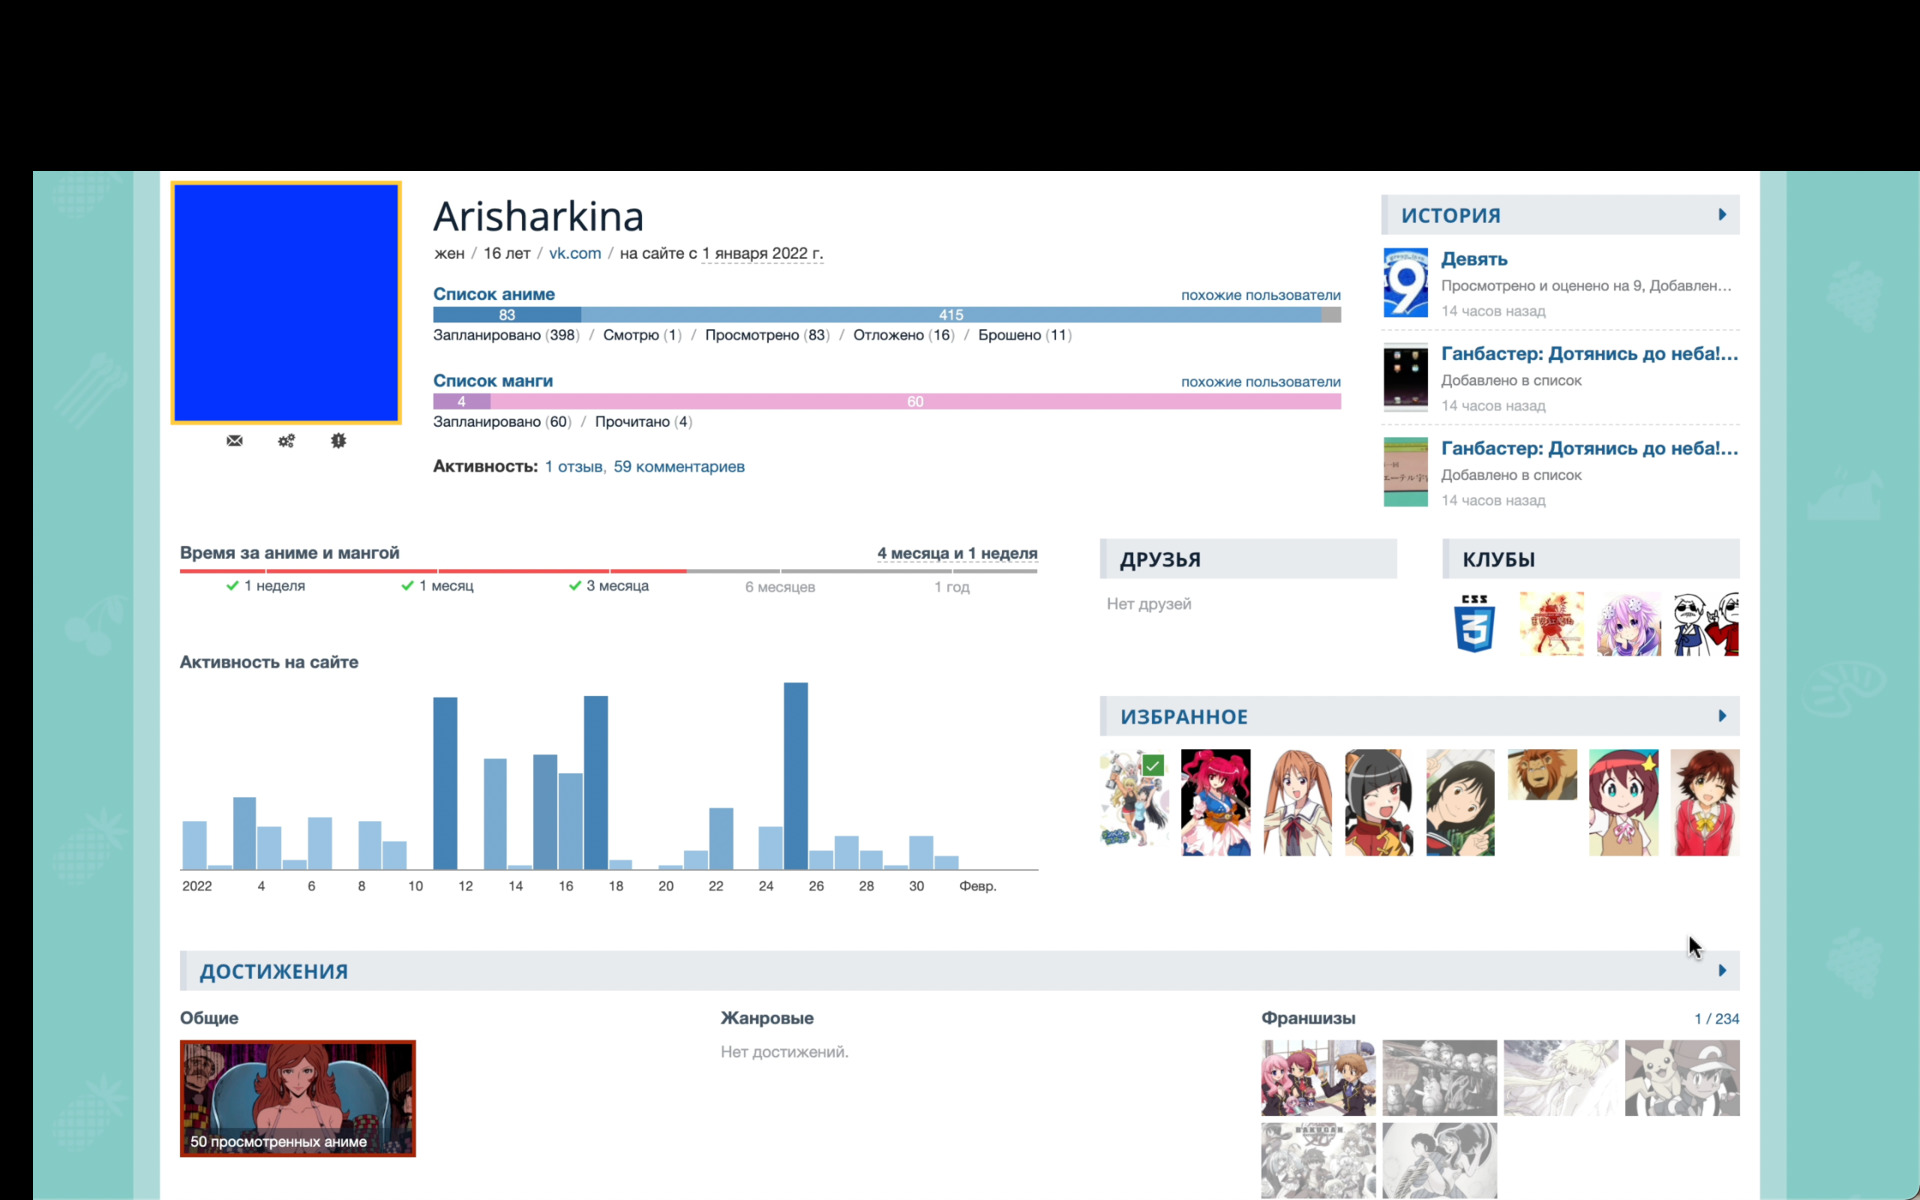Click the tallest activity bar near 25

795,775
